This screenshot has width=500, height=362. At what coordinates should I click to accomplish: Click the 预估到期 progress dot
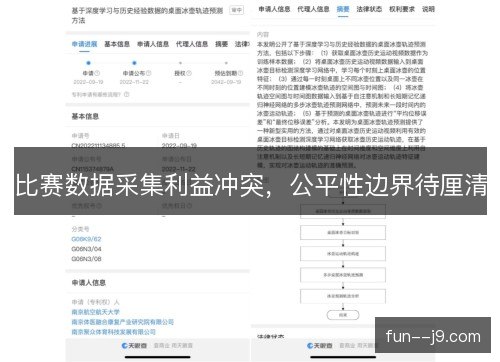click(x=226, y=63)
